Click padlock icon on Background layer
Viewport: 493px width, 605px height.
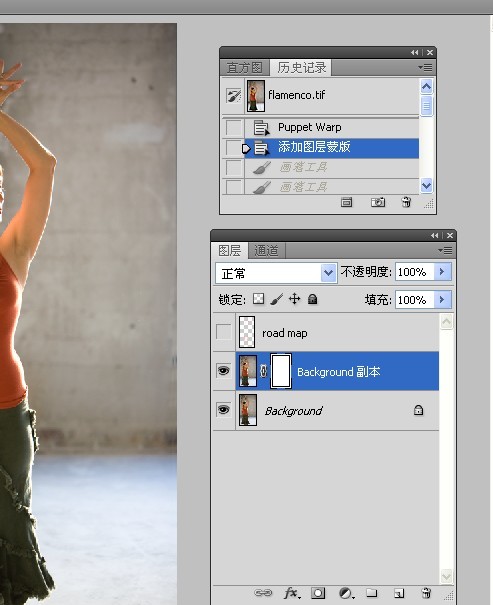click(x=419, y=410)
